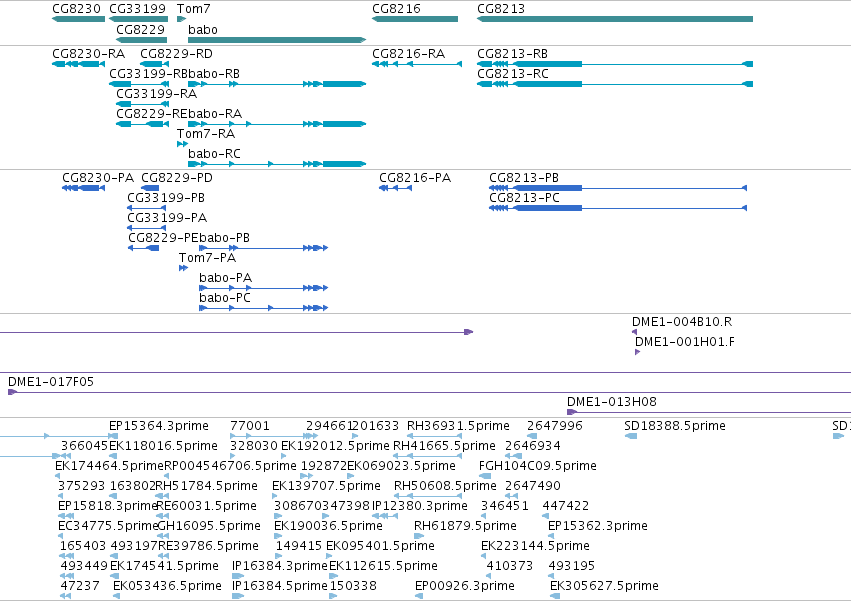Select the long CG8213 gene bar
The width and height of the screenshot is (851, 601).
coord(615,19)
